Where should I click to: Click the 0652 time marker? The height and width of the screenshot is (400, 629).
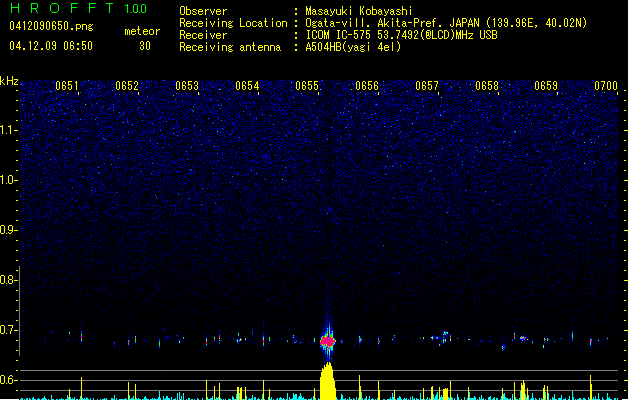[x=127, y=86]
